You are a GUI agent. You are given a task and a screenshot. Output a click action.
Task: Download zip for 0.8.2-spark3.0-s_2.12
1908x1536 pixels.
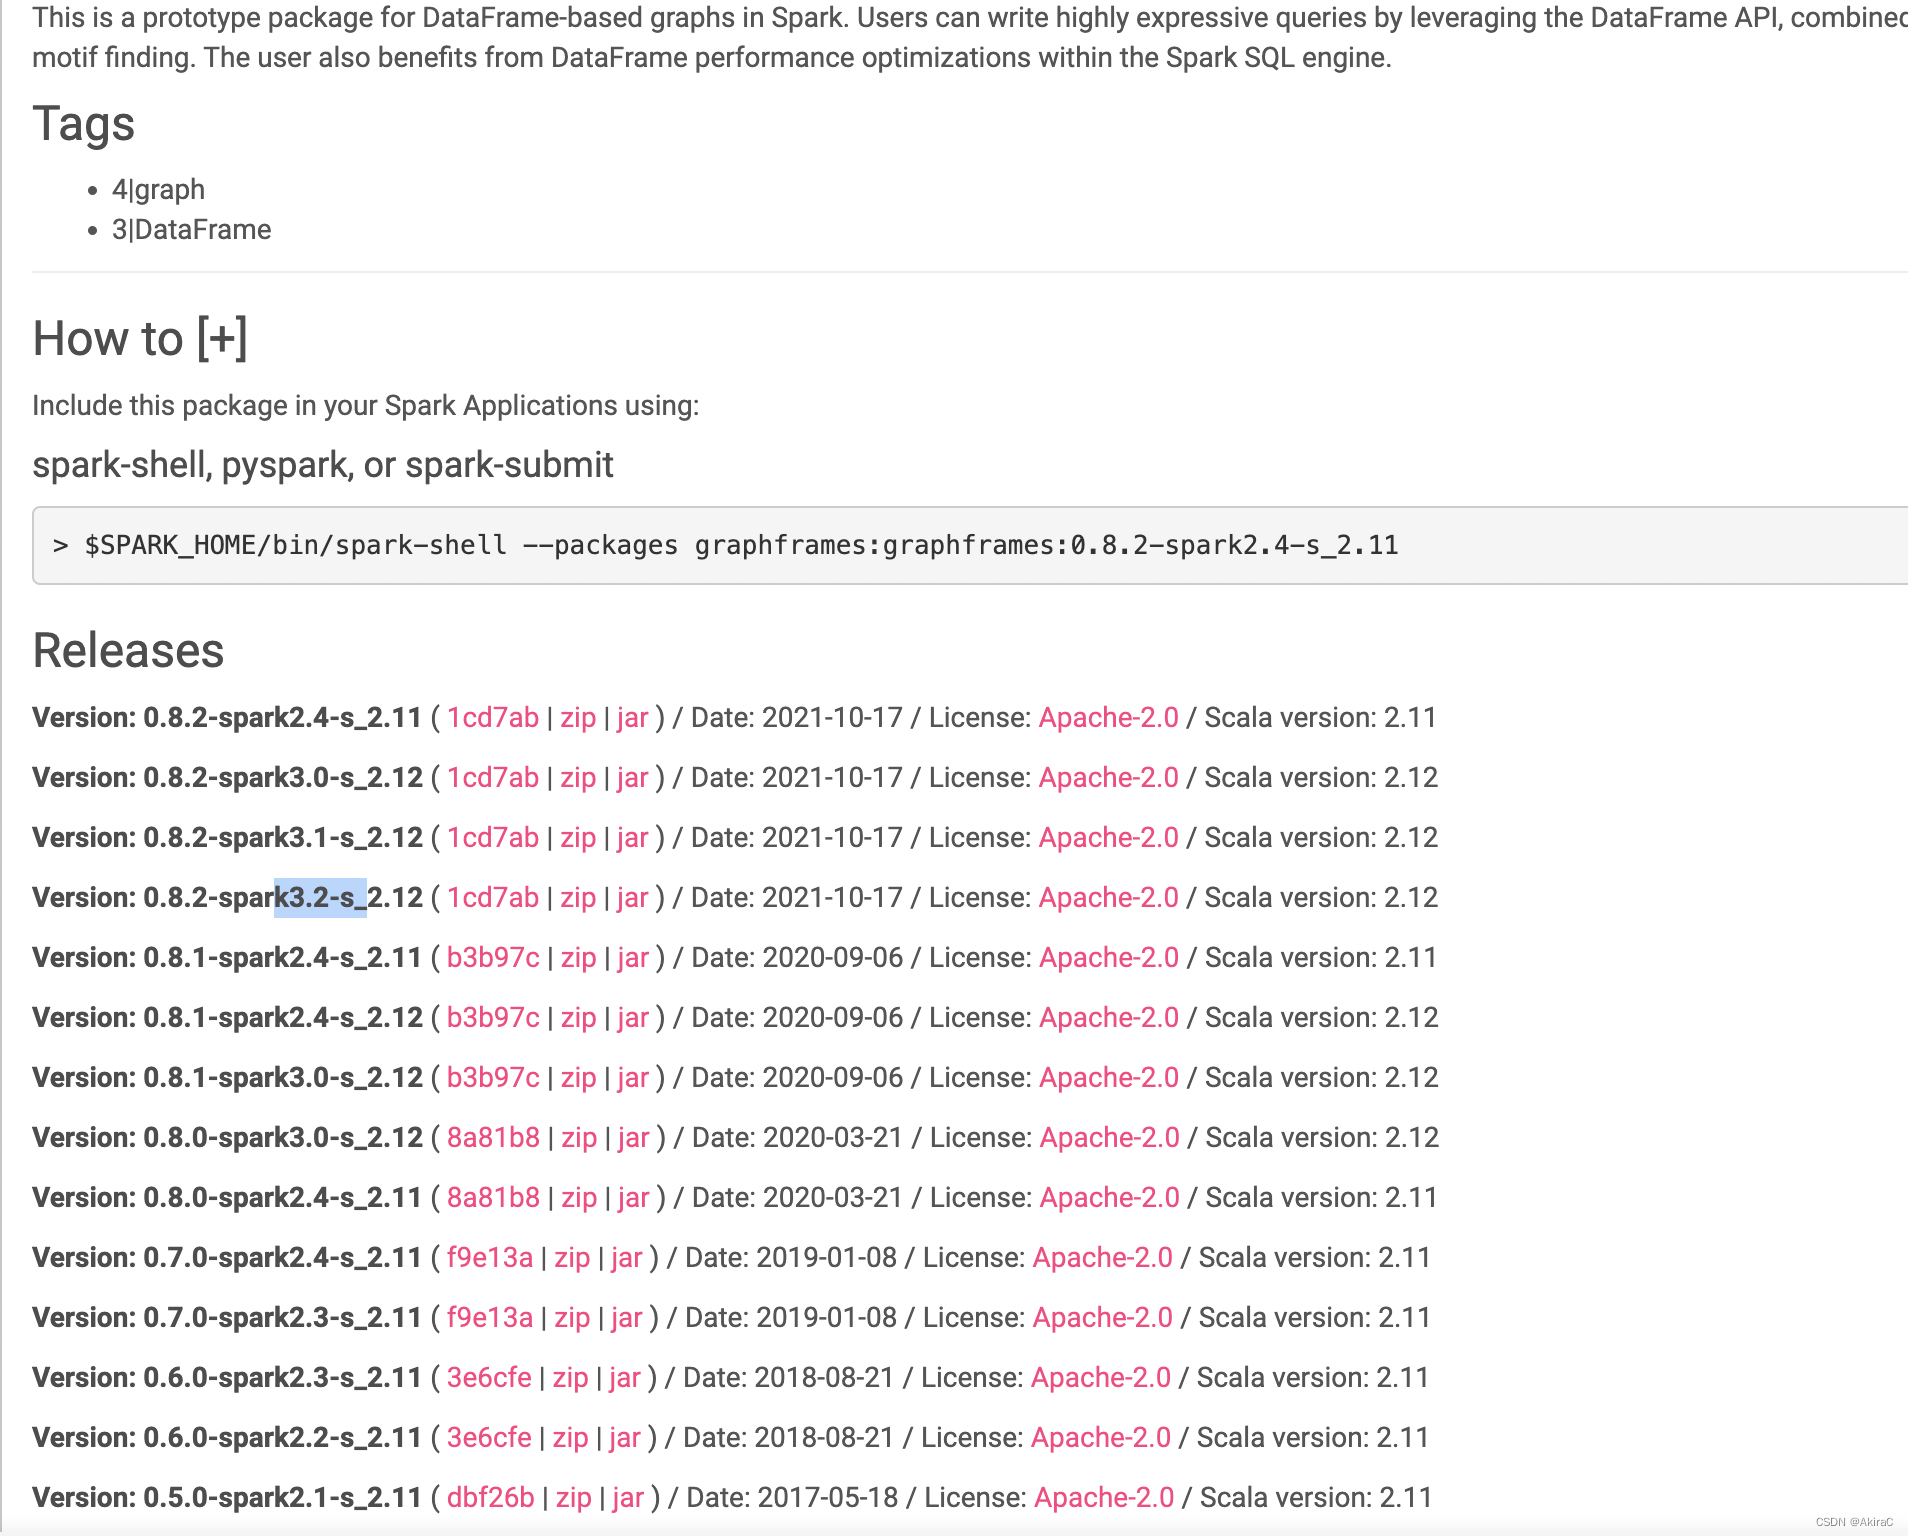578,778
